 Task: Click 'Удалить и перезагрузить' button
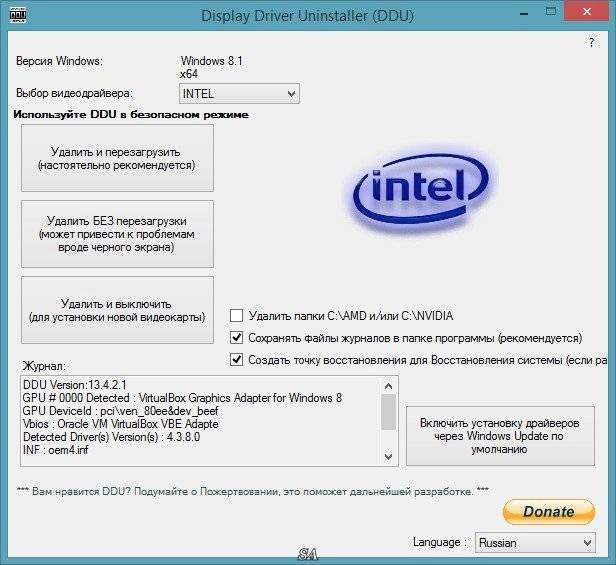click(x=117, y=158)
